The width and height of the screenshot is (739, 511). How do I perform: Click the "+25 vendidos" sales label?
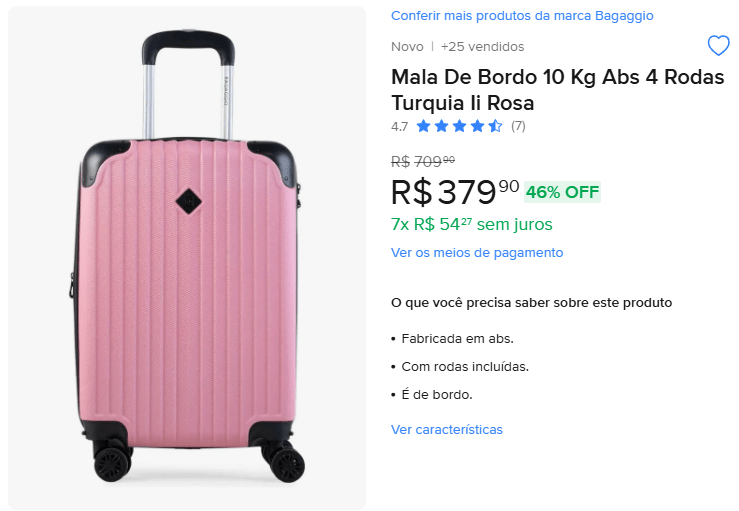pos(482,47)
